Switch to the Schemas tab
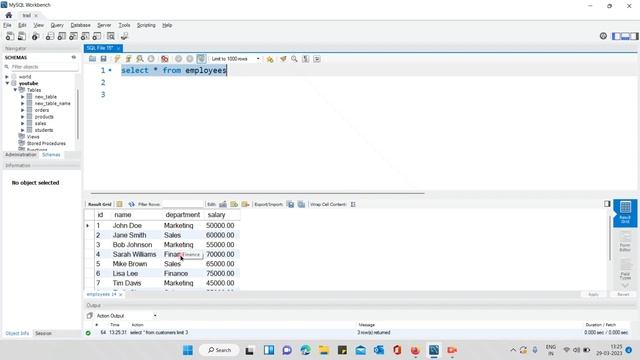640x360 pixels. [51, 155]
